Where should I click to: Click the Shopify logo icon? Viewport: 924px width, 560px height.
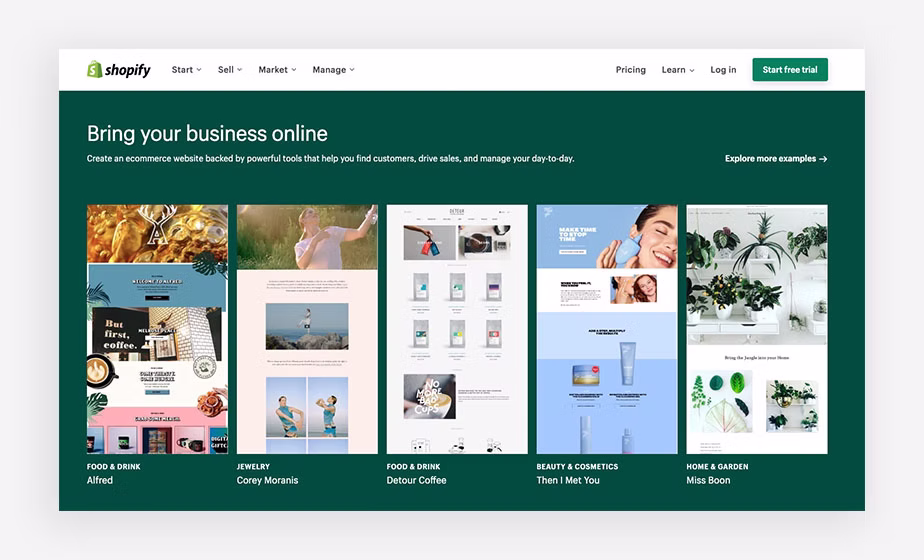coord(95,70)
